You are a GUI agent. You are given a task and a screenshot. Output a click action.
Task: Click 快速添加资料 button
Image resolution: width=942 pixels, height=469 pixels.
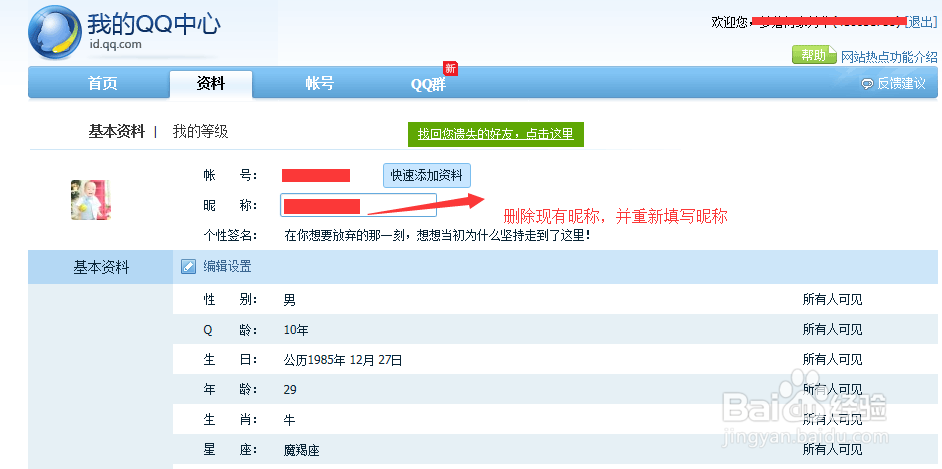tap(427, 175)
